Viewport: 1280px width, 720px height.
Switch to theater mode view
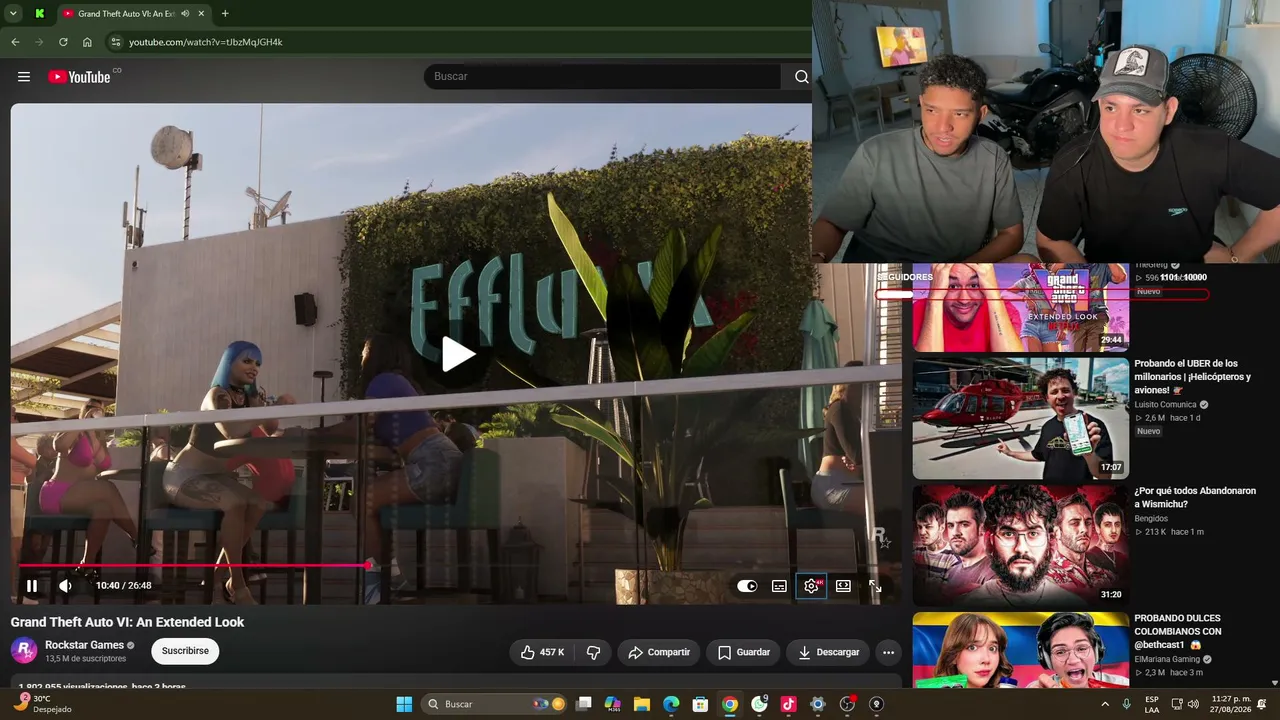(x=843, y=586)
